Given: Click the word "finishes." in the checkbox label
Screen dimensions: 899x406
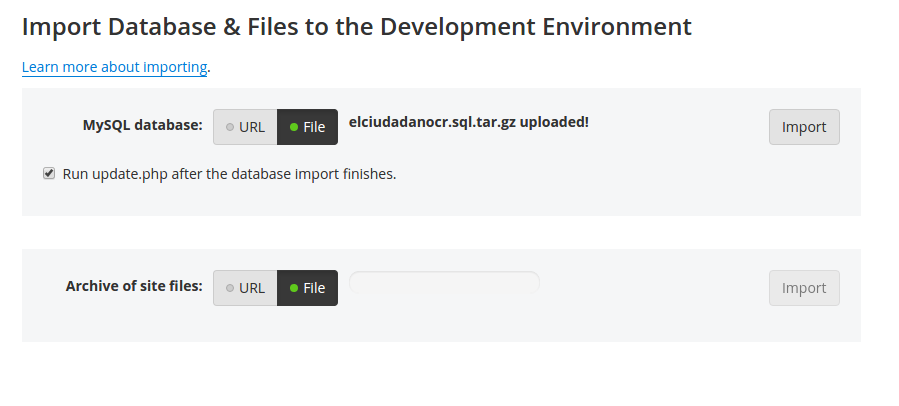Looking at the screenshot, I should [x=368, y=174].
